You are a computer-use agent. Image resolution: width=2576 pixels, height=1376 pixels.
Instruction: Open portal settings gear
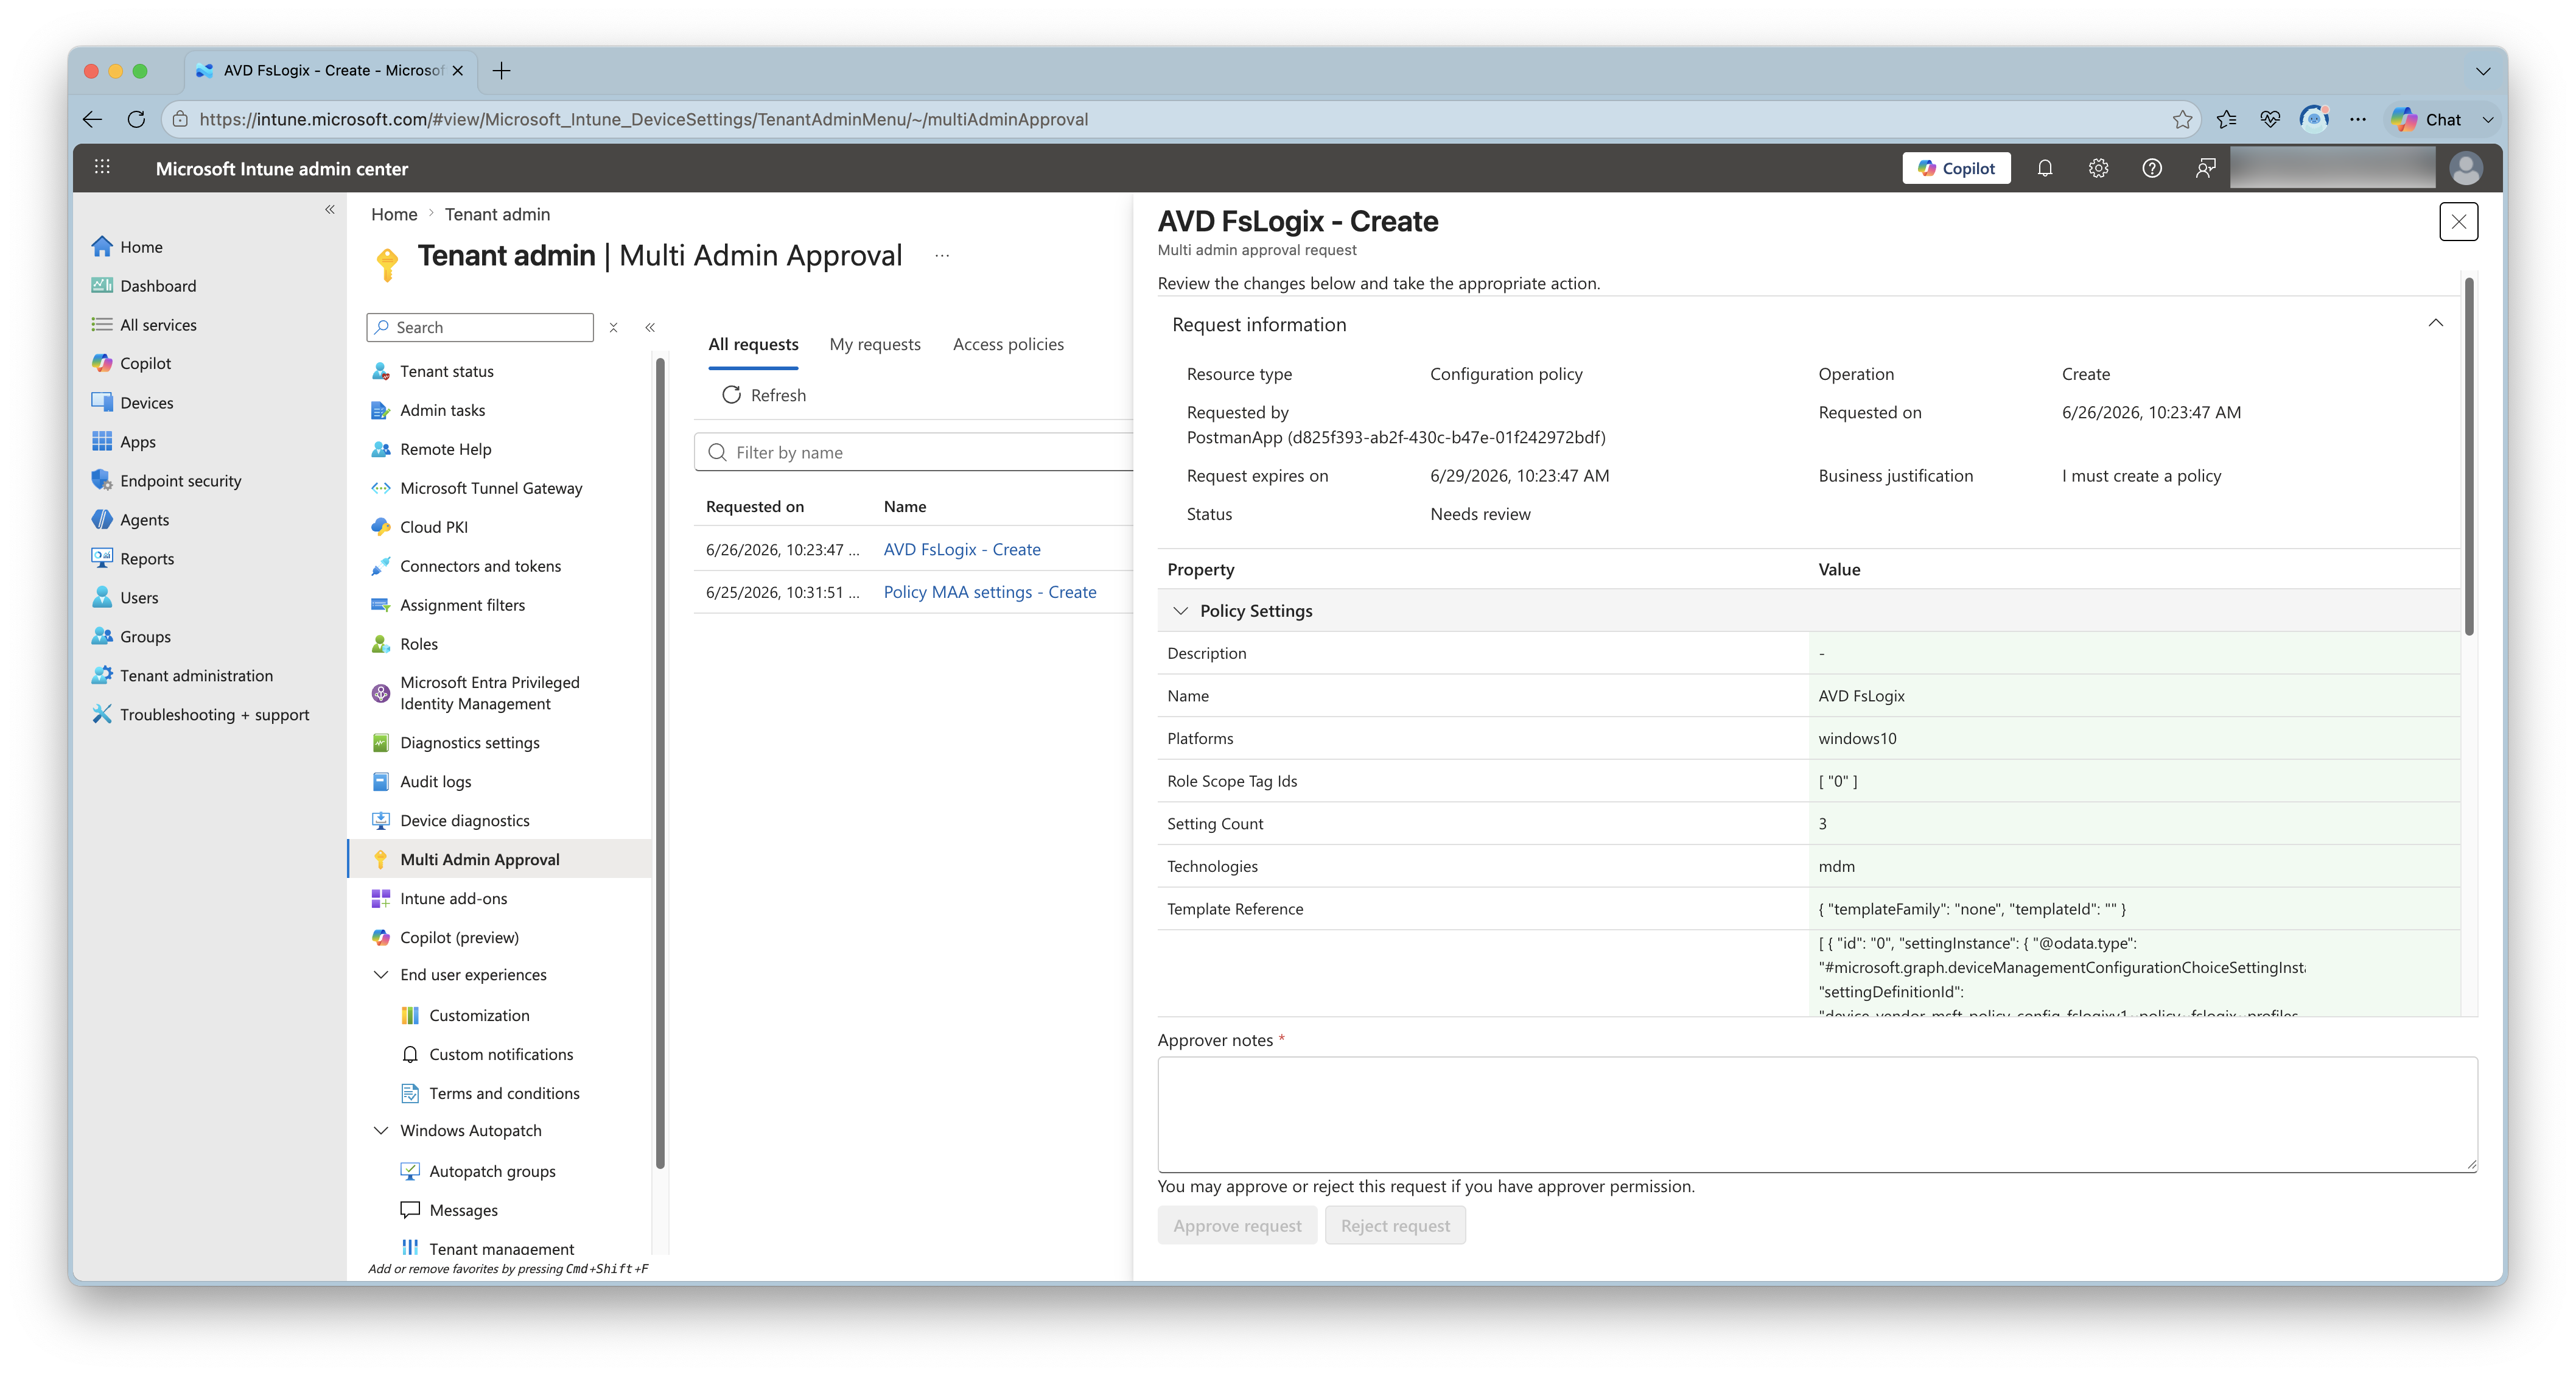[2098, 168]
